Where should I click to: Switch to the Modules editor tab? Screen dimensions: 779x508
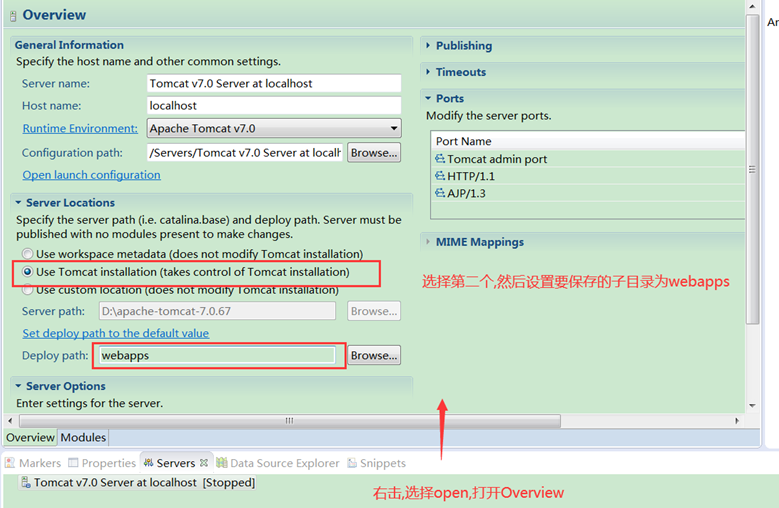tap(83, 437)
